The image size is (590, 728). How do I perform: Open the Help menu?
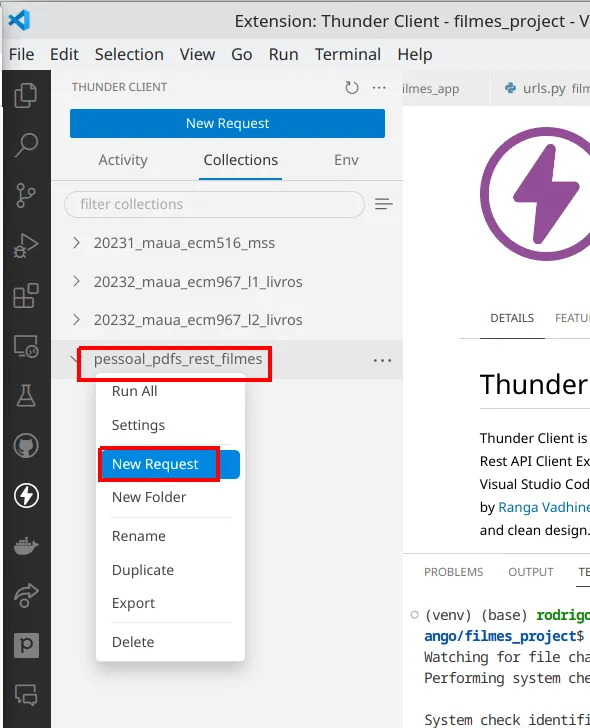tap(415, 54)
